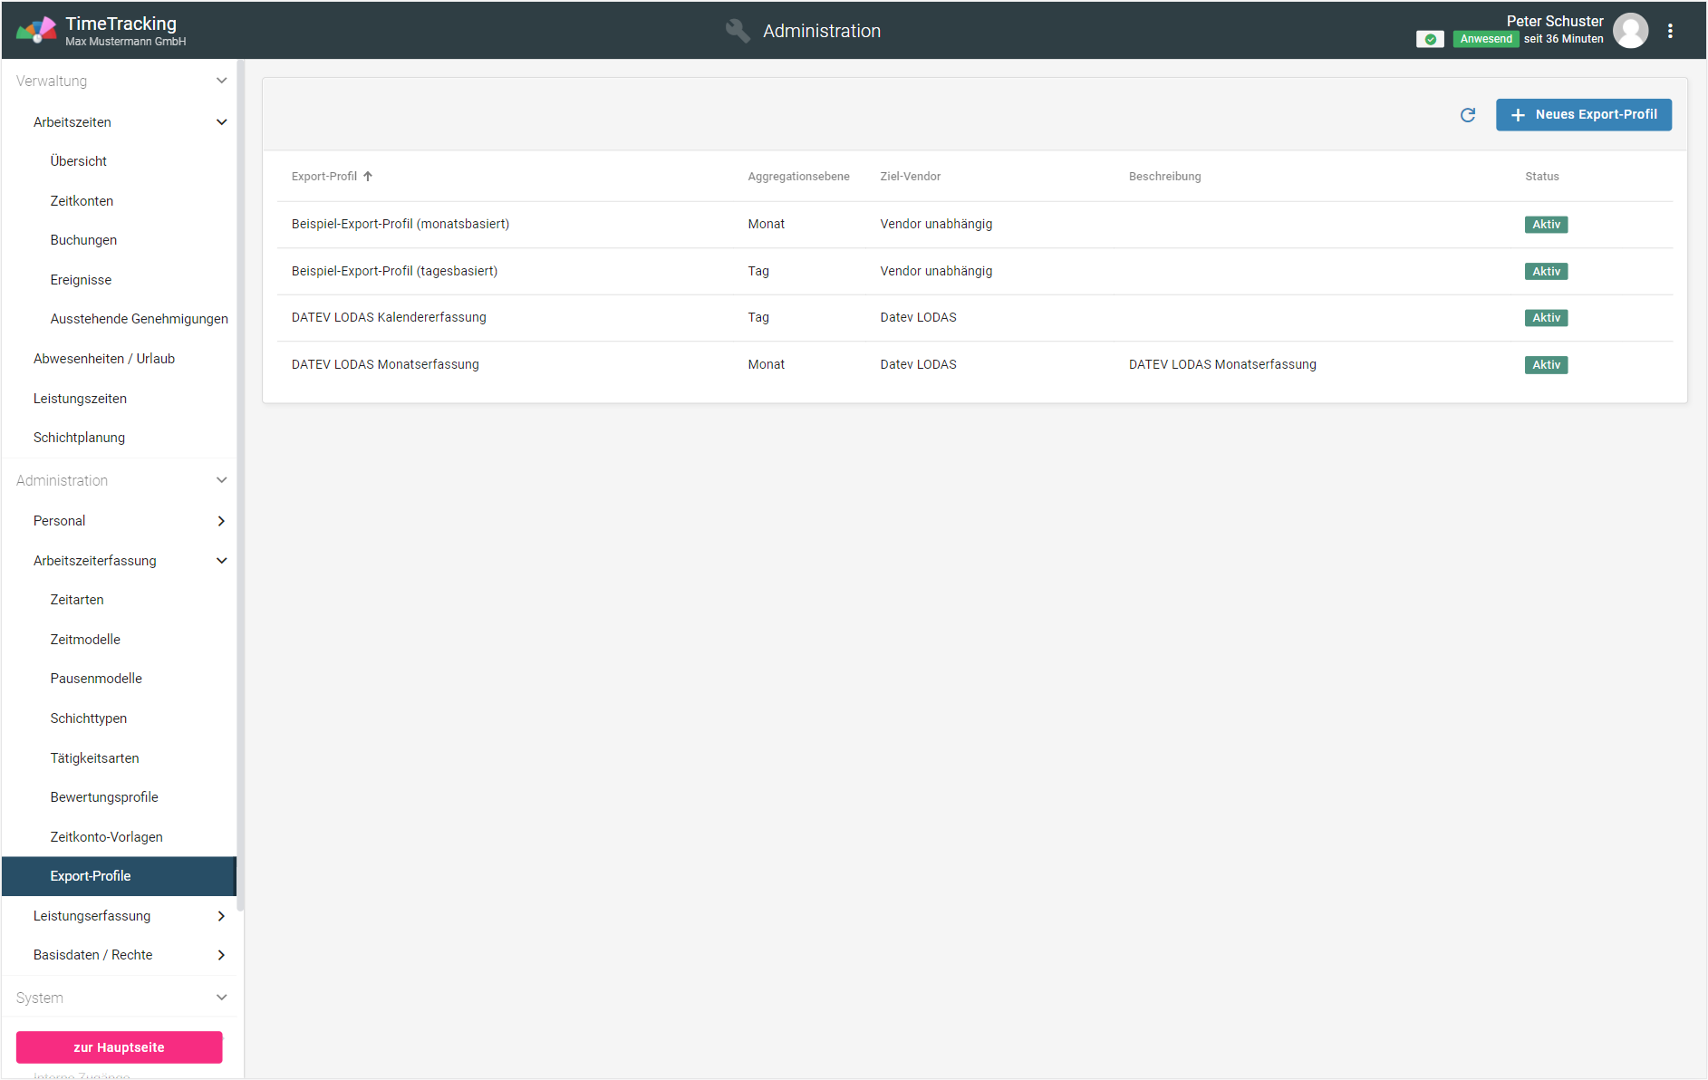Open Zeitmodelle in the sidebar

click(85, 639)
